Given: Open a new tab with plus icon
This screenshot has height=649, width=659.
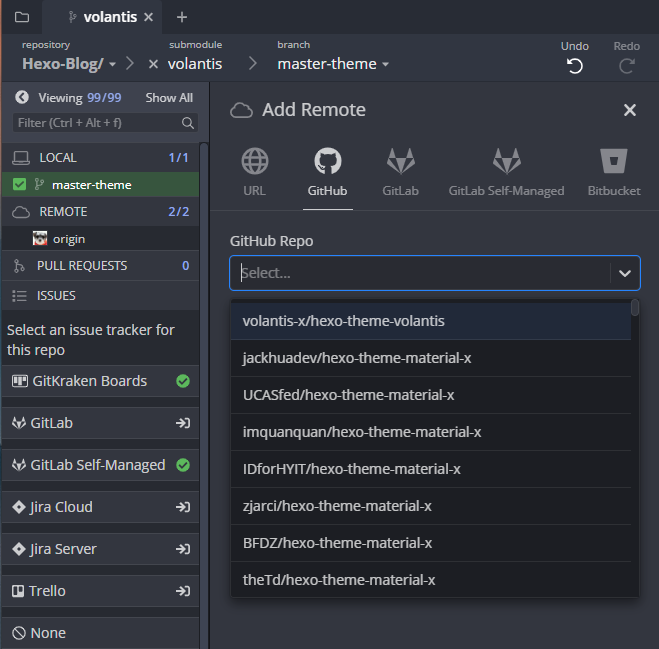Looking at the screenshot, I should [x=182, y=17].
